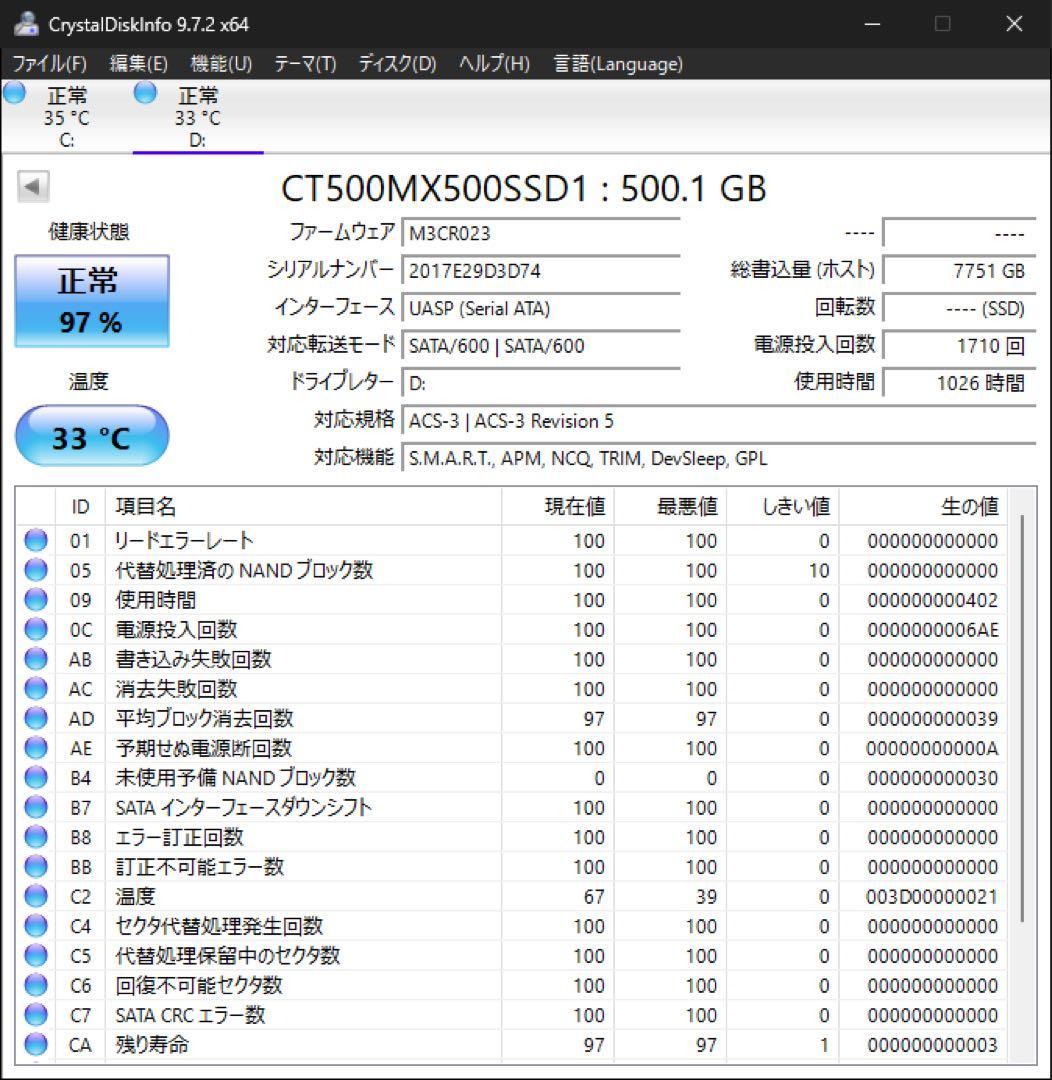Click the 回転数 value ---- (SSD)
The width and height of the screenshot is (1052, 1080).
959,308
